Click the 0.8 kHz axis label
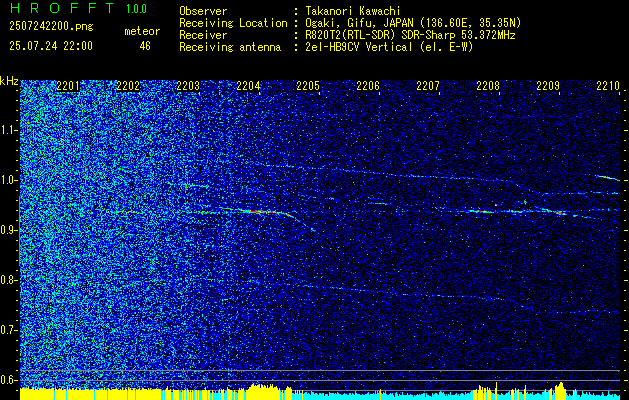The image size is (629, 400). coord(8,280)
